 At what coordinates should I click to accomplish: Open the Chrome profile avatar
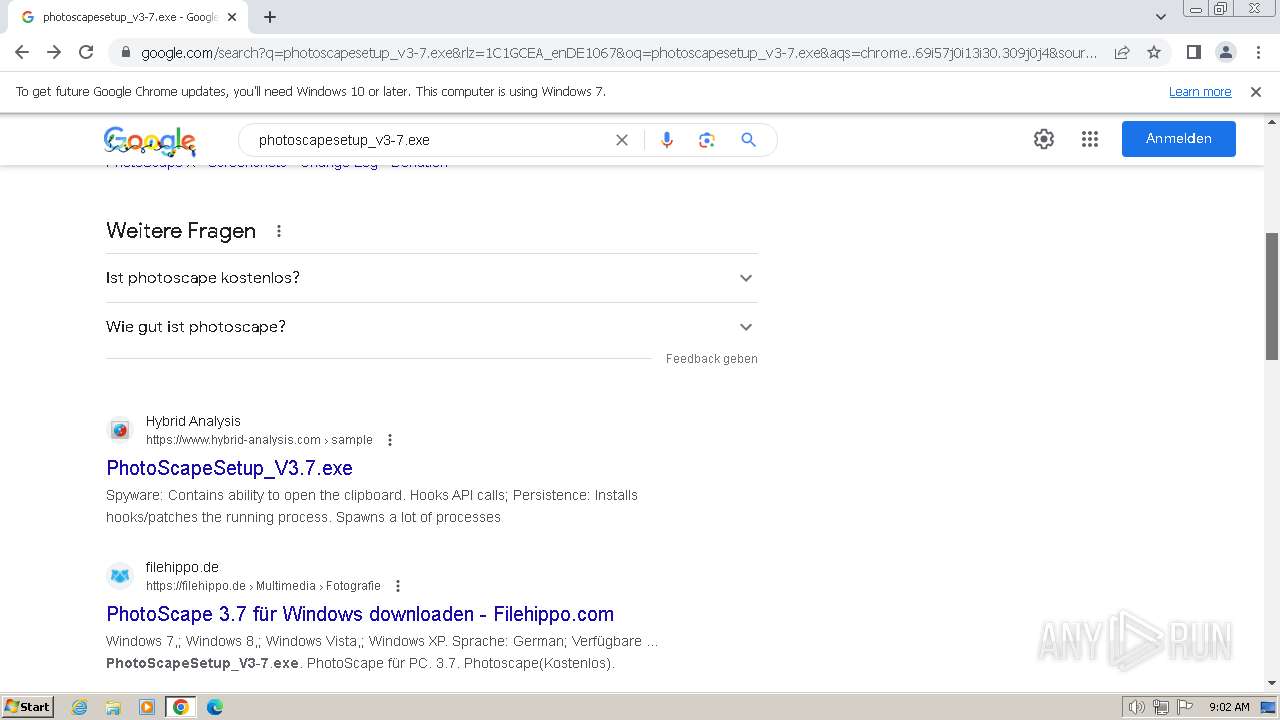pyautogui.click(x=1226, y=52)
